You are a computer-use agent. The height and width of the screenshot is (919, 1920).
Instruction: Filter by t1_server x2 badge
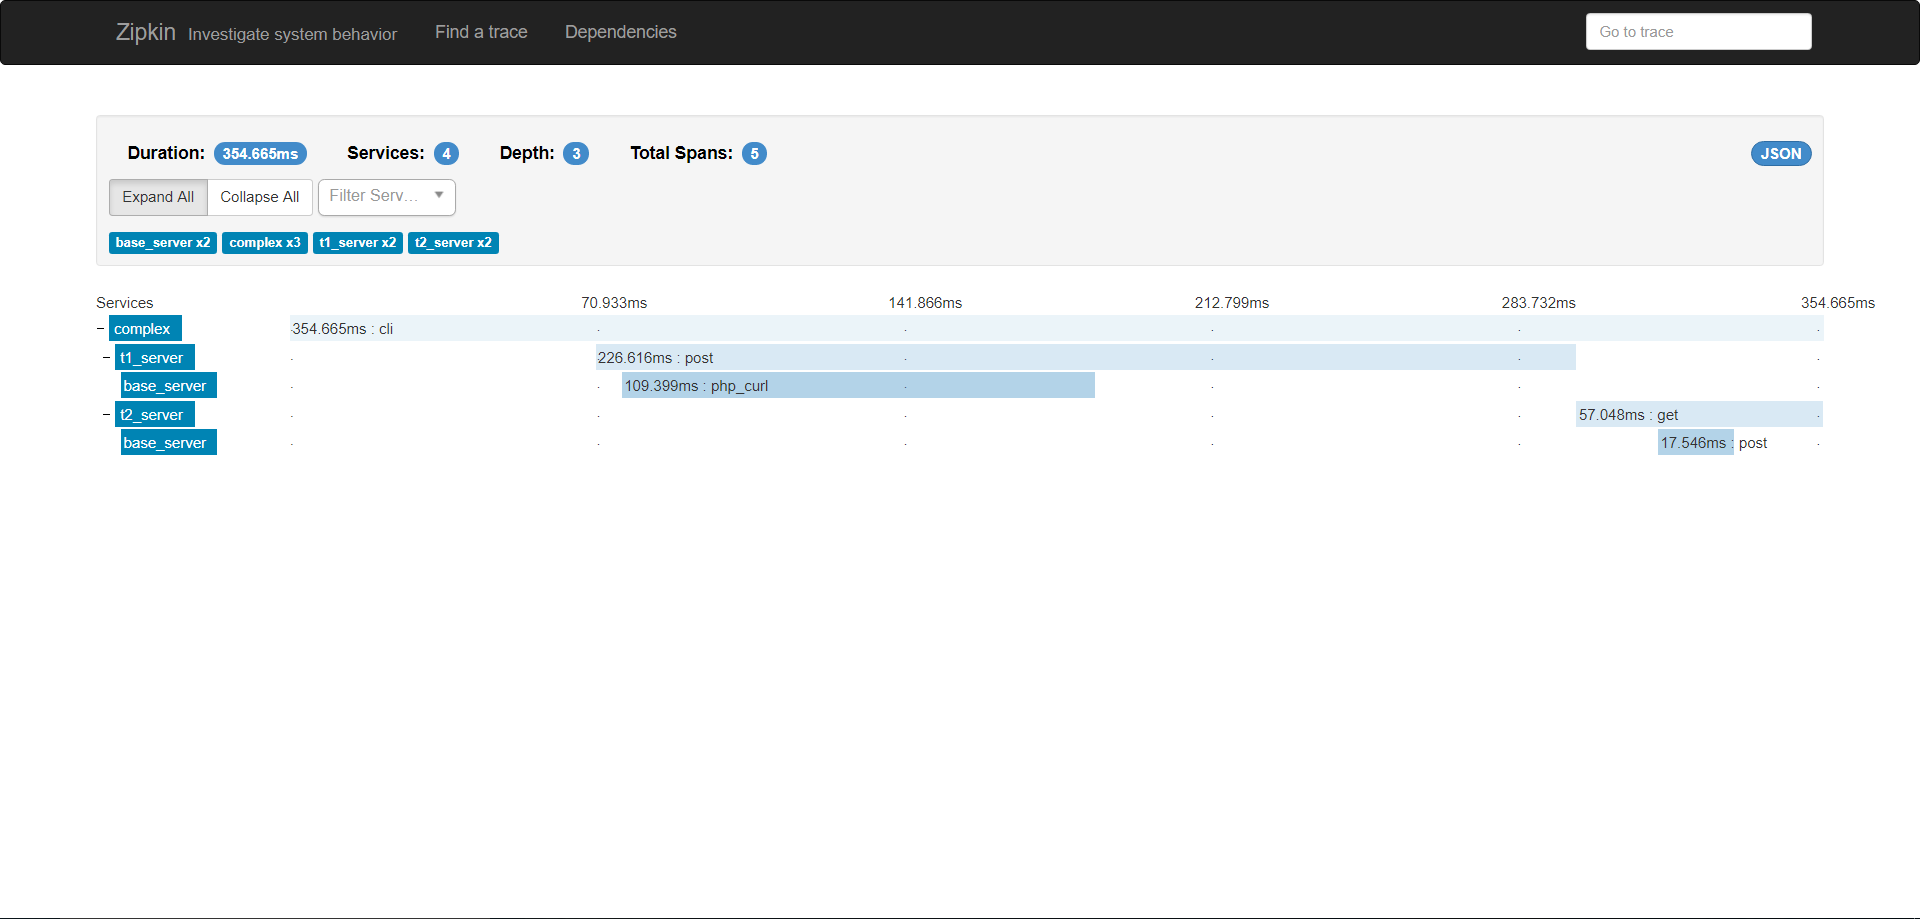point(358,243)
